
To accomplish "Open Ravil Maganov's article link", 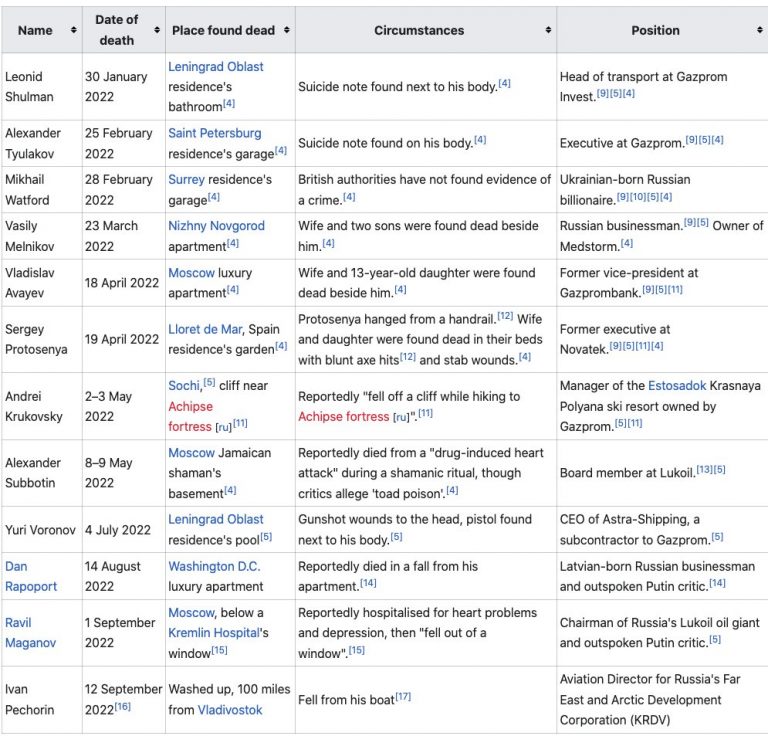I will (32, 632).
